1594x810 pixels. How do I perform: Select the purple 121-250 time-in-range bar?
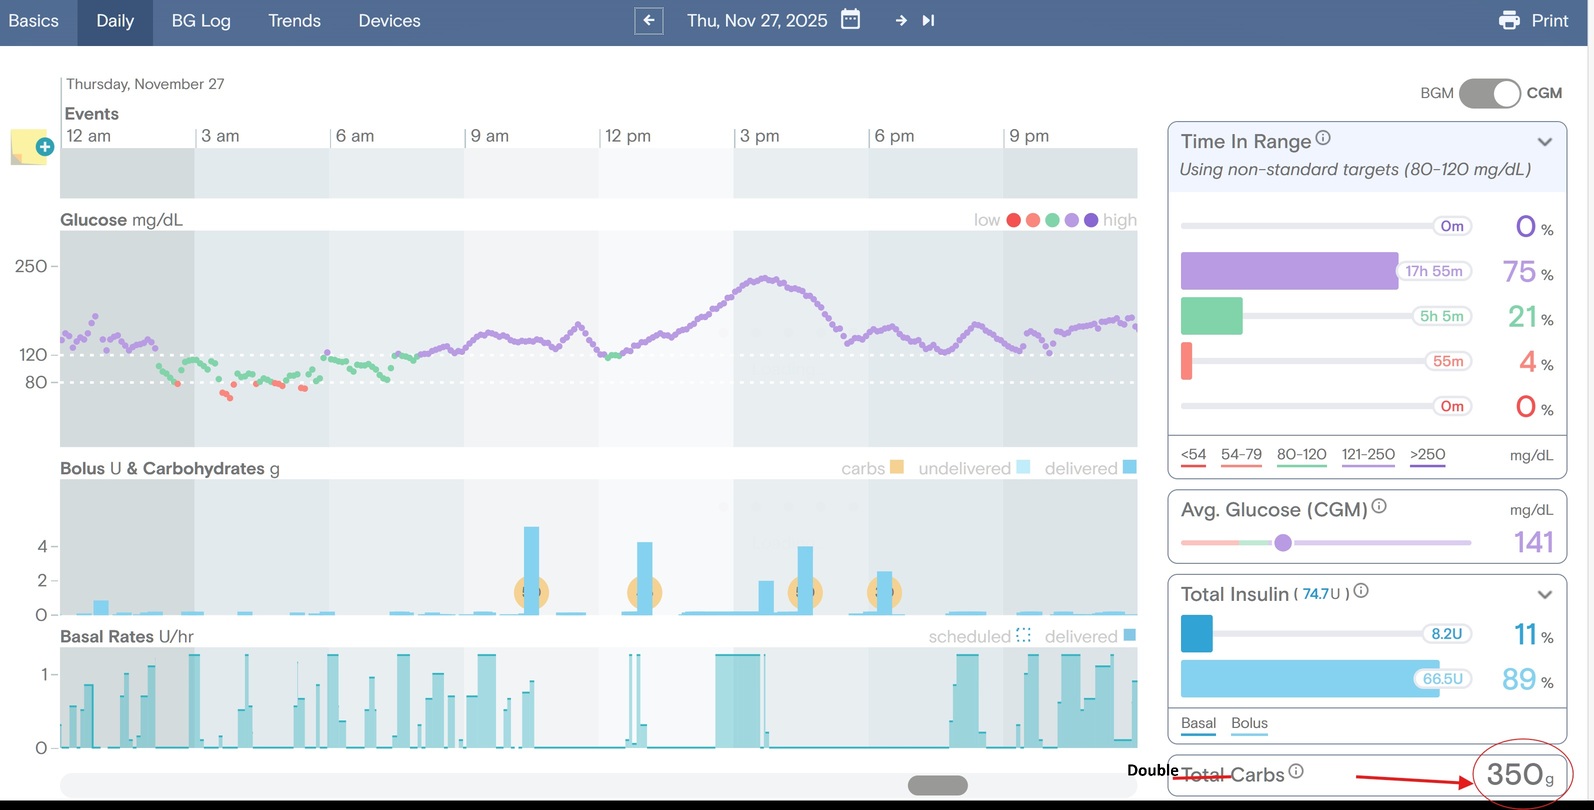(x=1289, y=271)
